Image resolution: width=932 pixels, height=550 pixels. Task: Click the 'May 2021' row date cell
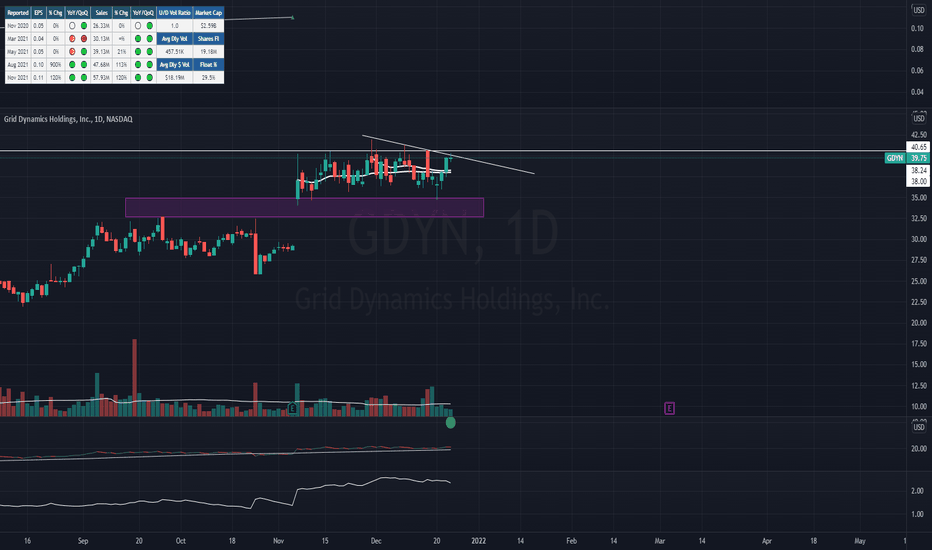(x=18, y=52)
